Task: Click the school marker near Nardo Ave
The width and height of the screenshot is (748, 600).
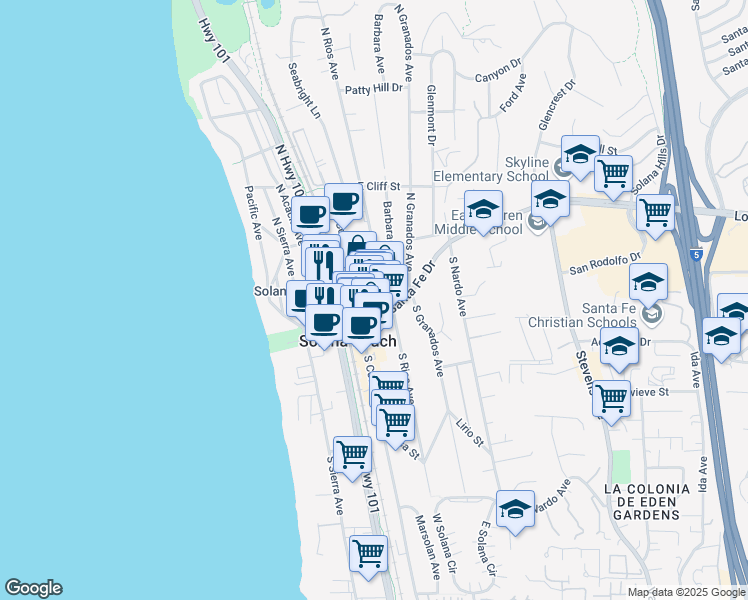Action: point(515,511)
